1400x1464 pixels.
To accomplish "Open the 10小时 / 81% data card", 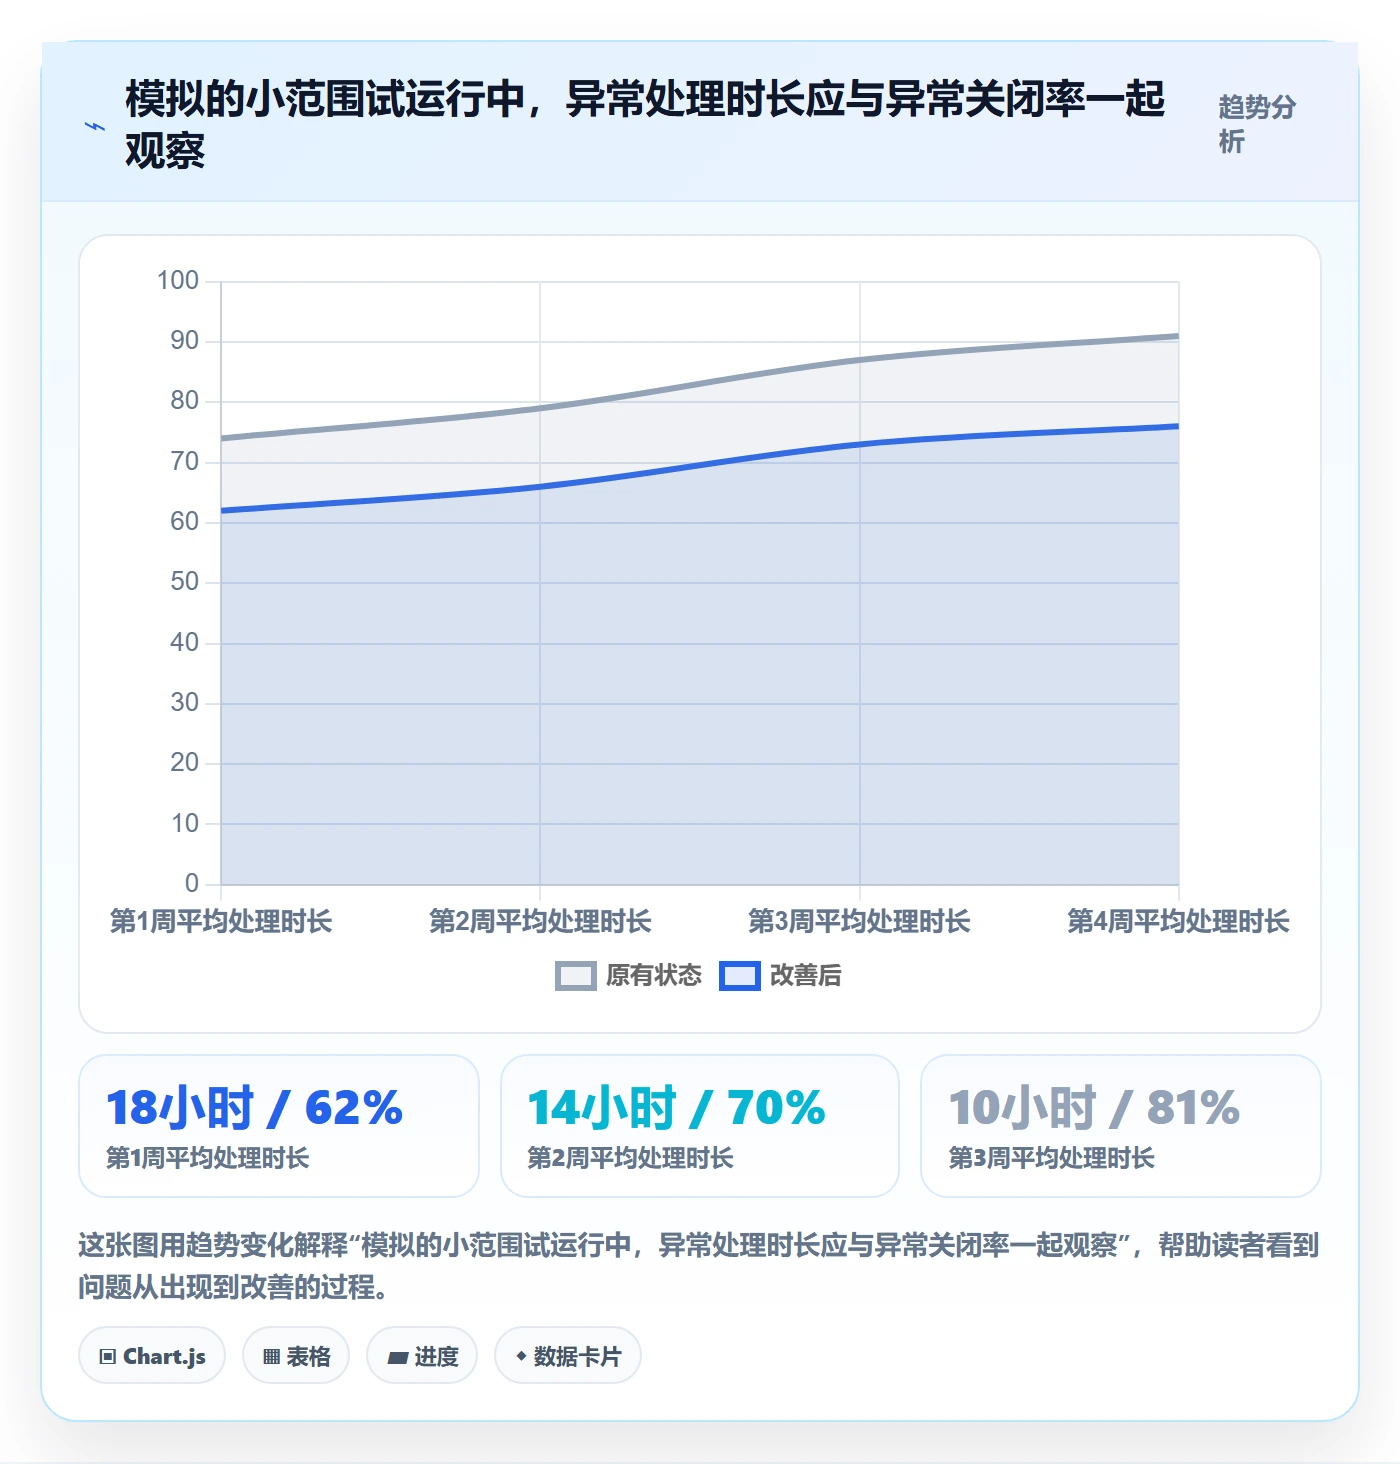I will (1121, 1126).
